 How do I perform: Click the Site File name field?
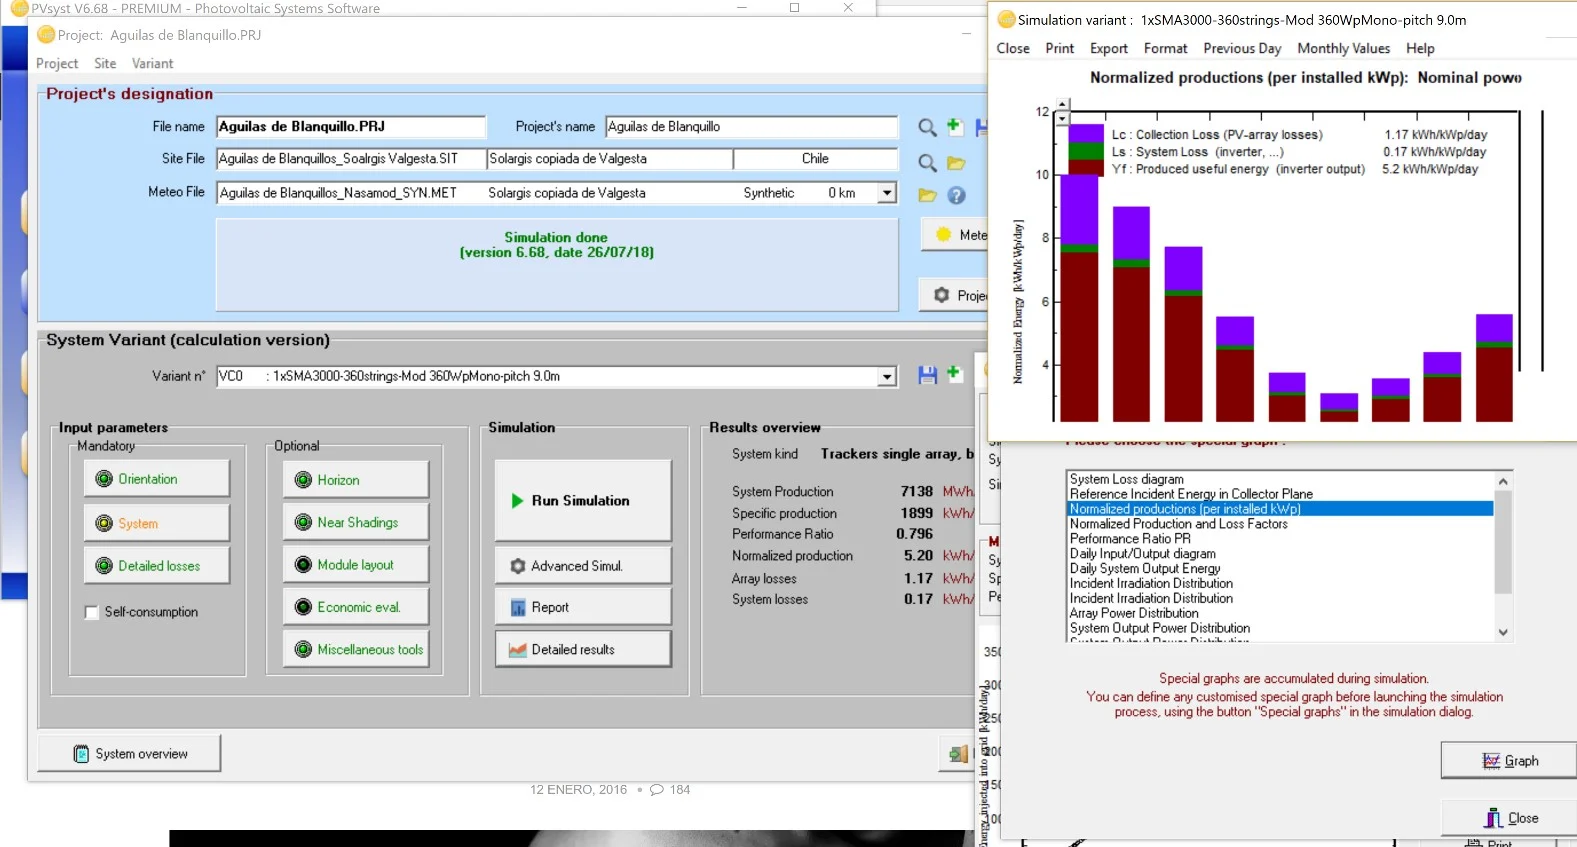(351, 159)
